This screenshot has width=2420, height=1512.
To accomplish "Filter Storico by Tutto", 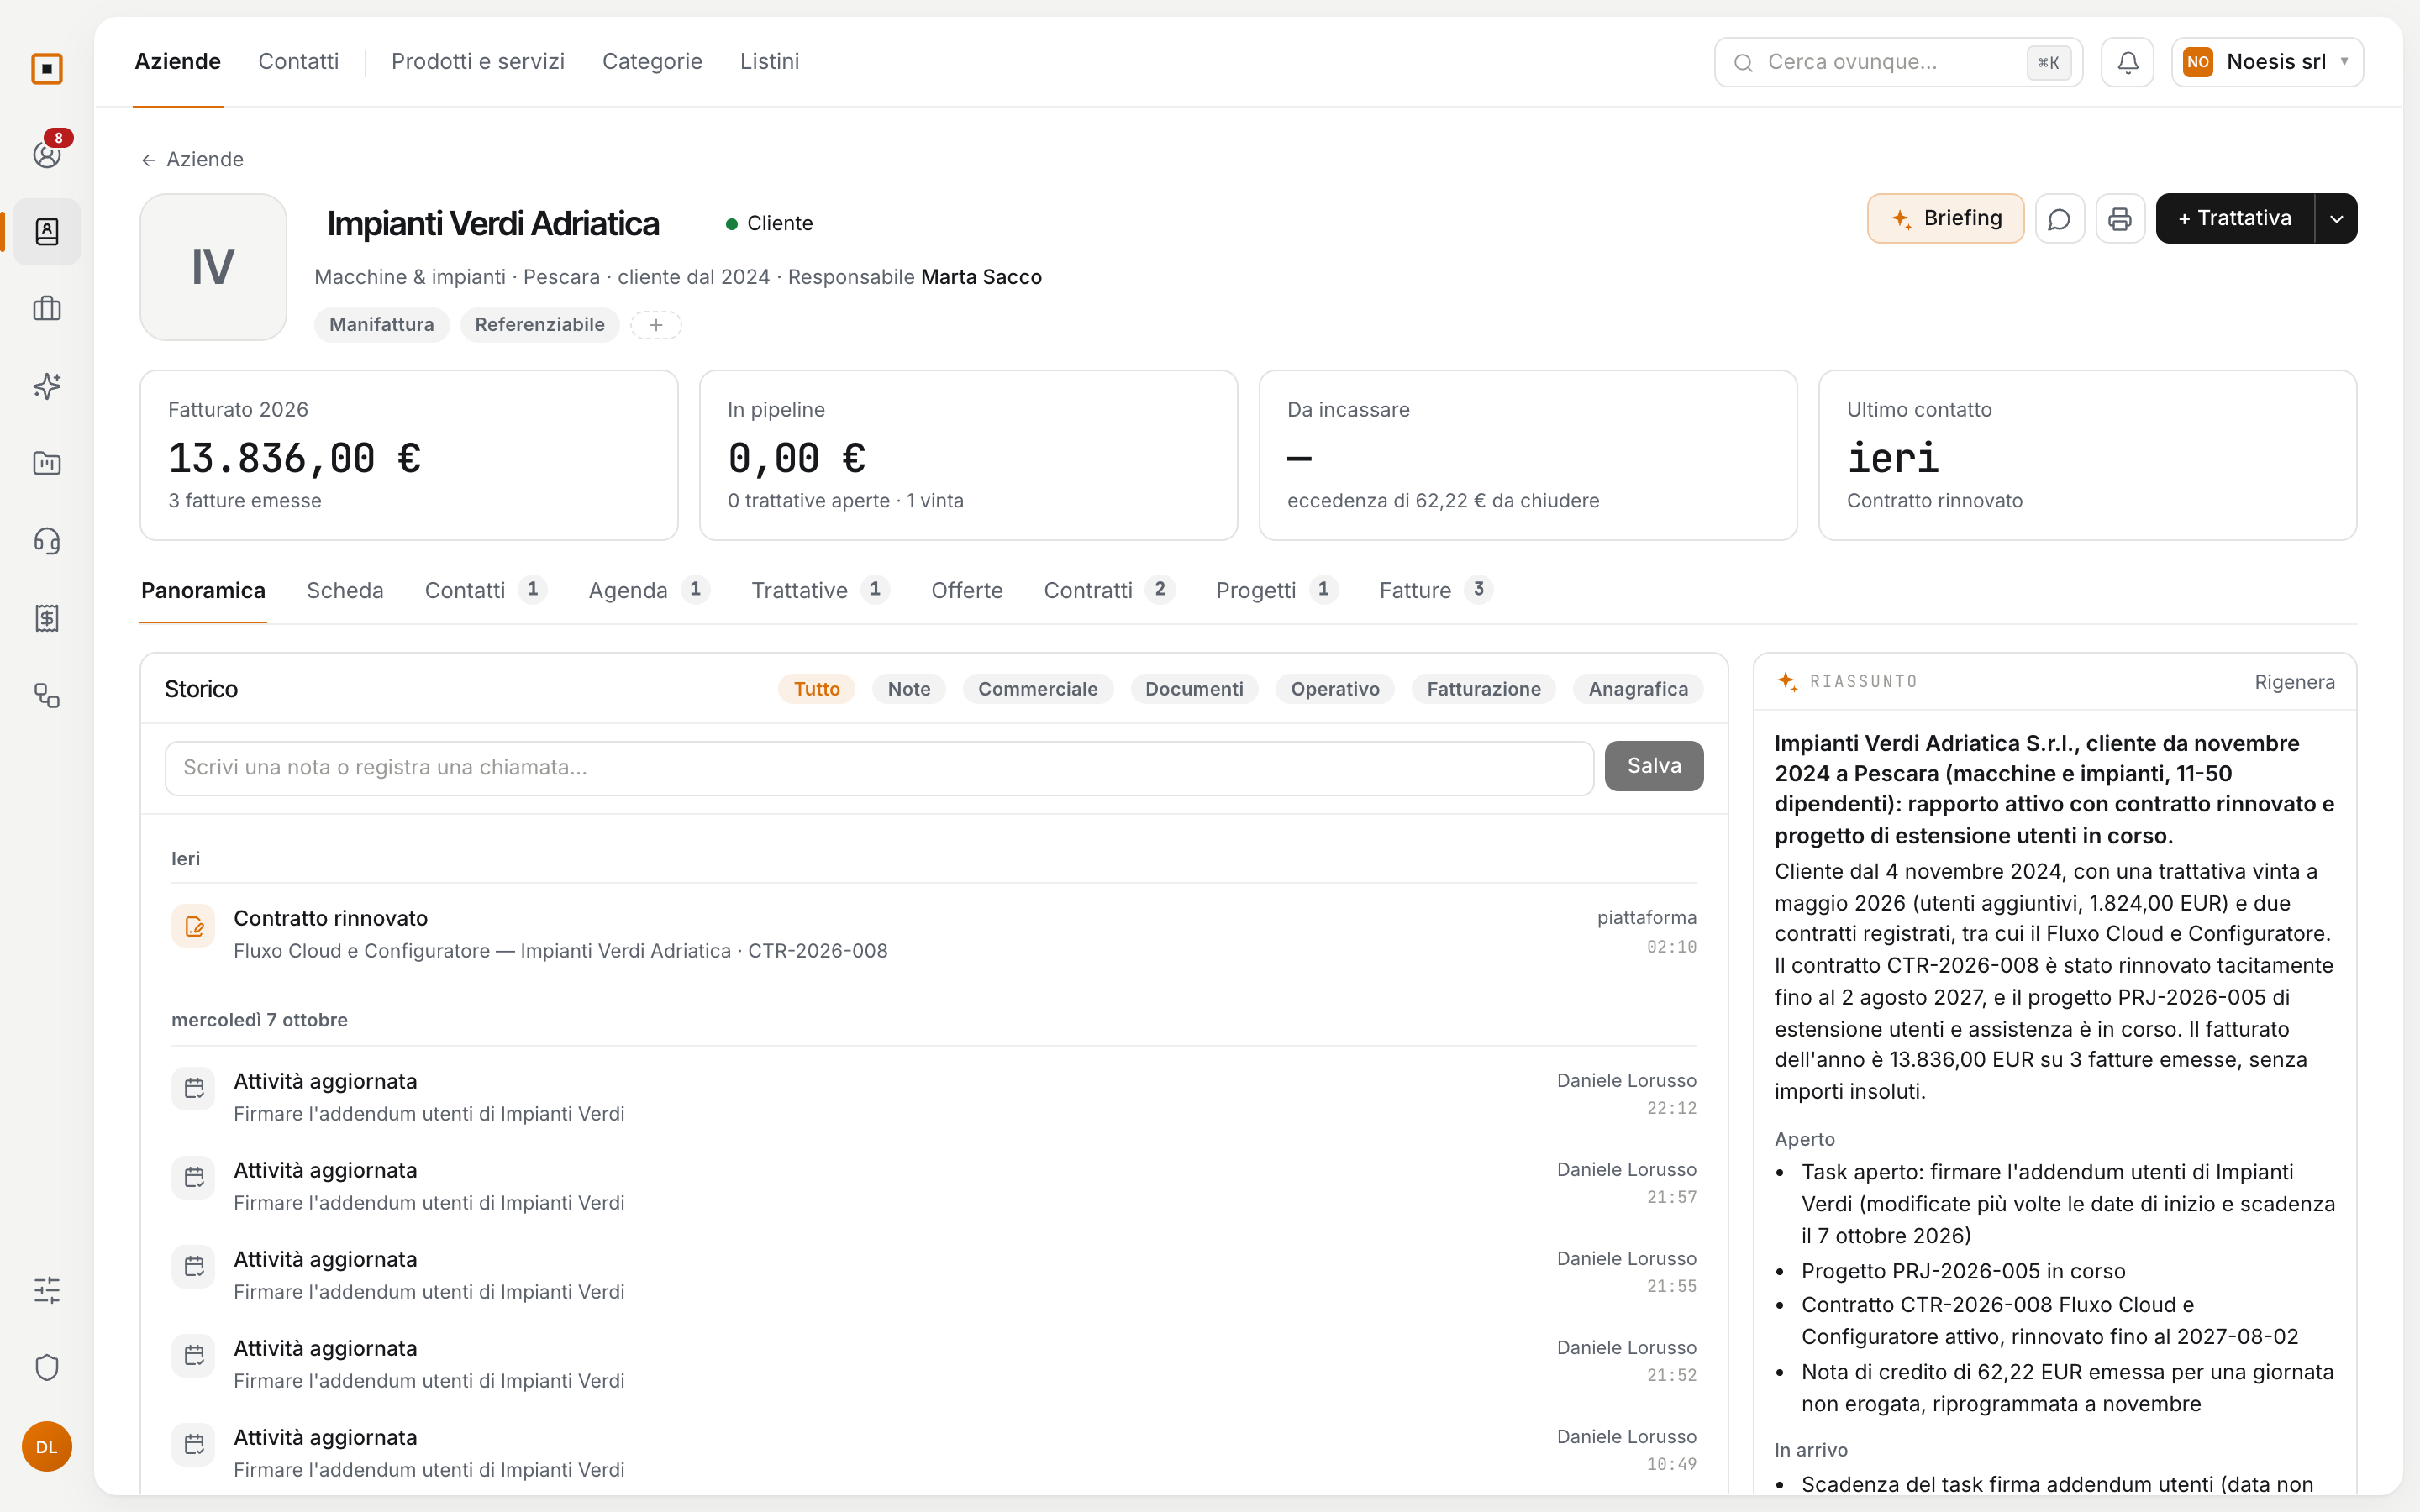I will click(816, 689).
